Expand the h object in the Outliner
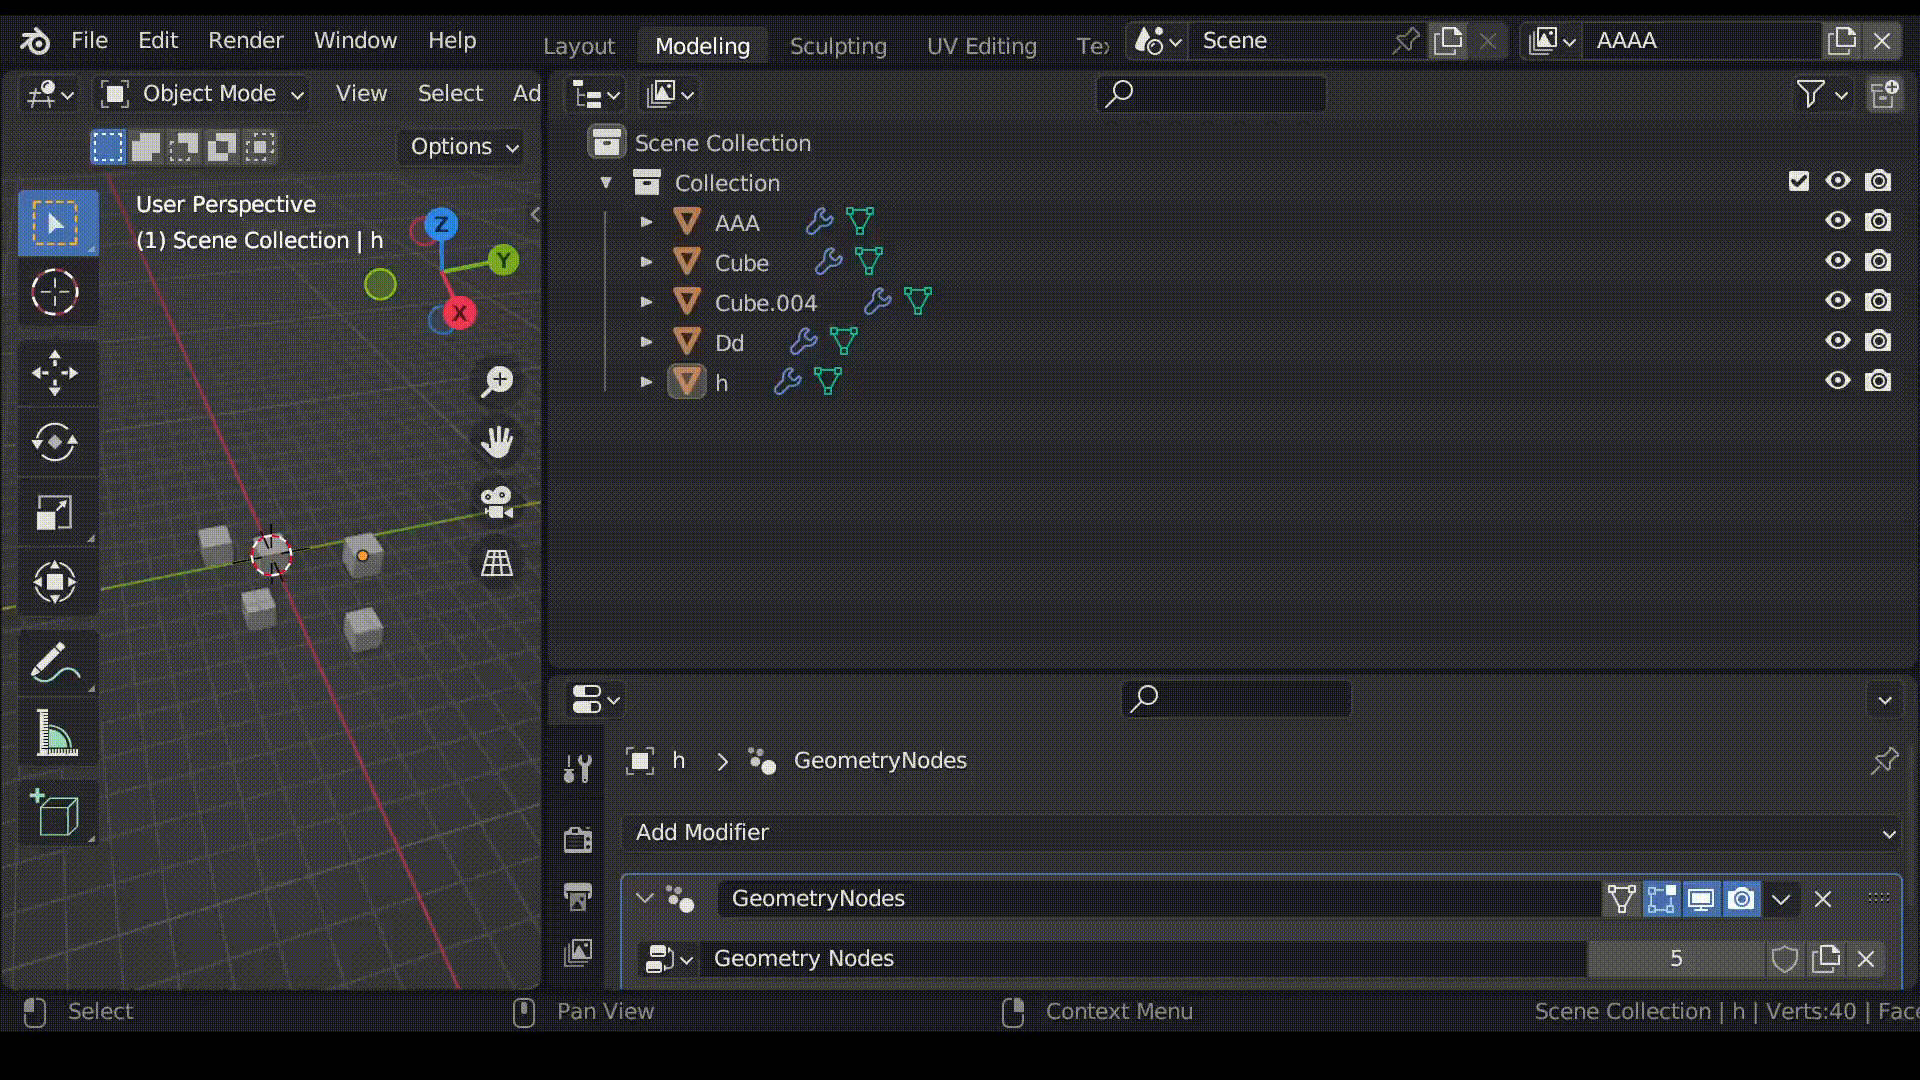This screenshot has height=1080, width=1920. (x=646, y=382)
